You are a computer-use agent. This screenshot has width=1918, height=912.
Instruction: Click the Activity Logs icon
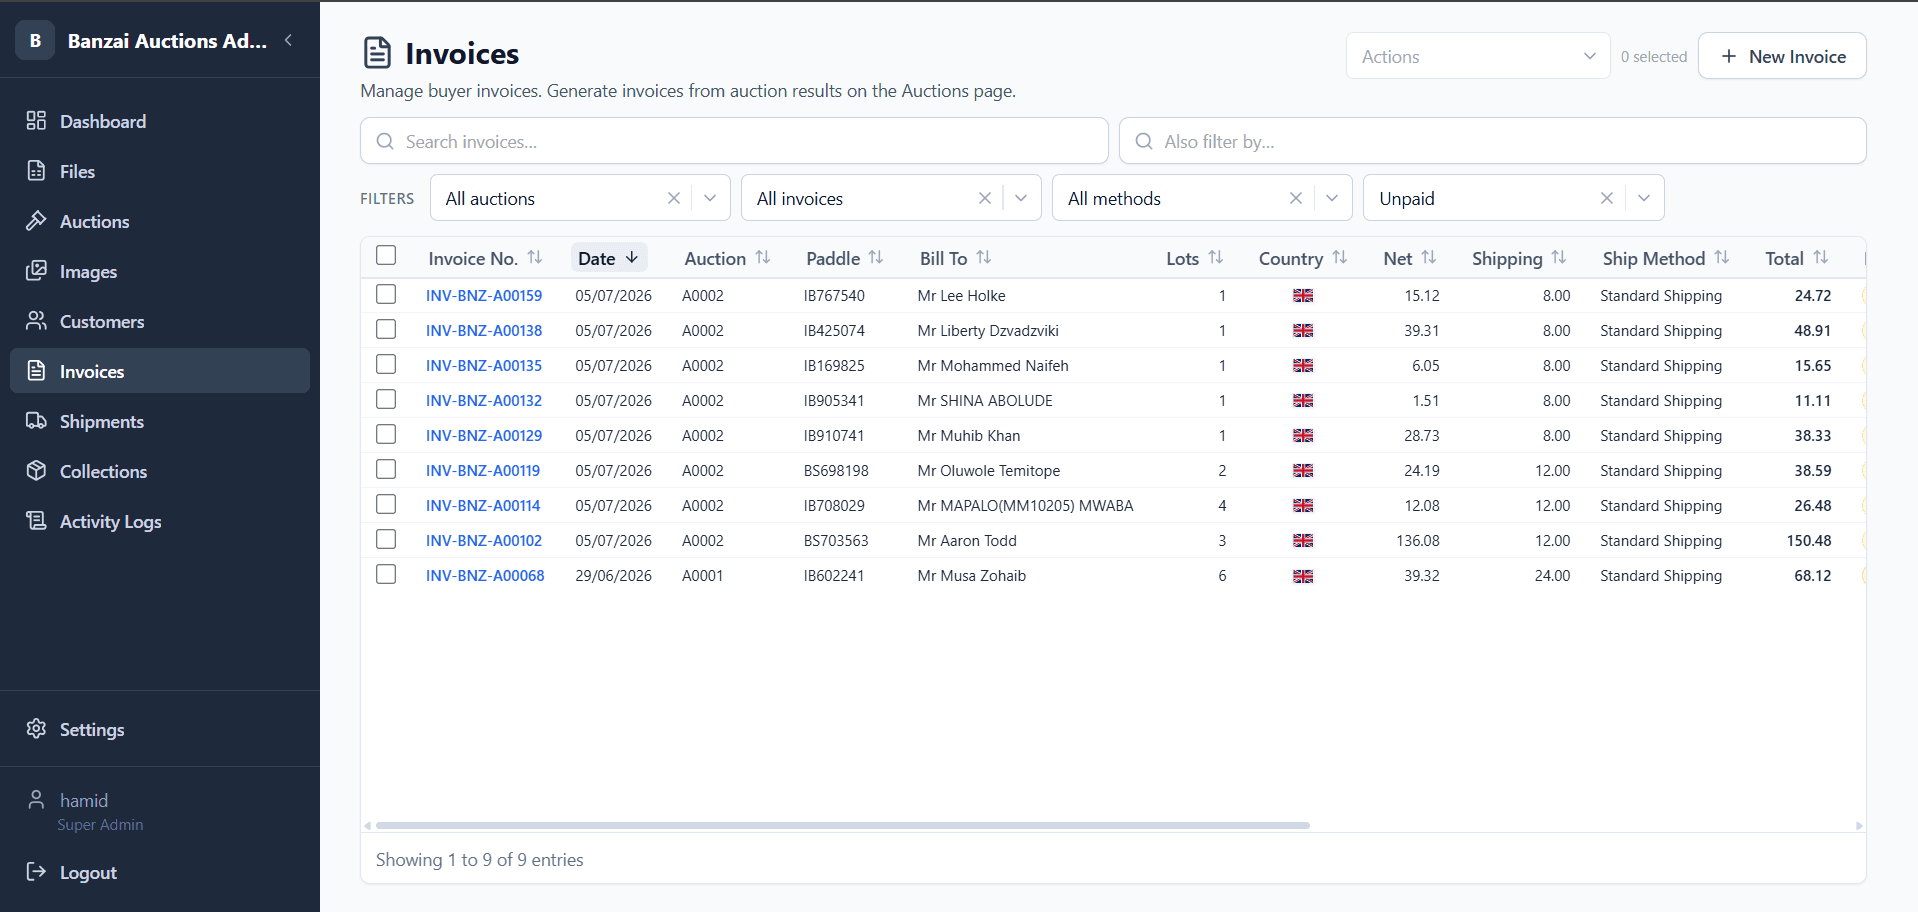[x=36, y=521]
